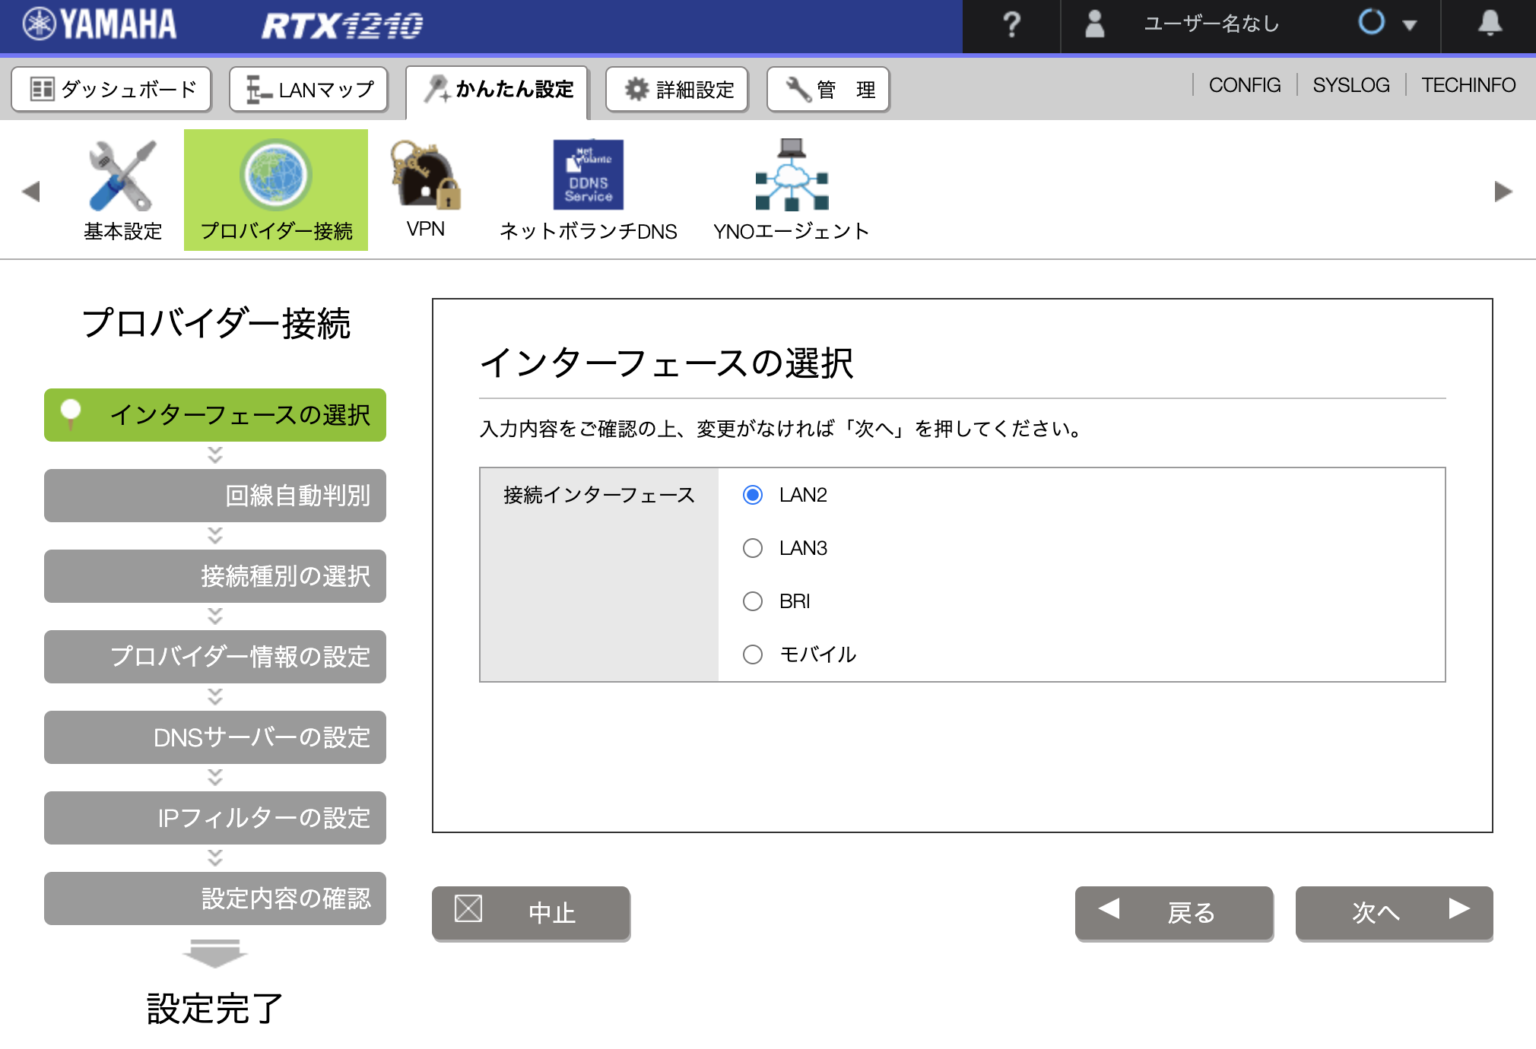Click the 中止 cancel button
This screenshot has width=1536, height=1049.
(531, 913)
